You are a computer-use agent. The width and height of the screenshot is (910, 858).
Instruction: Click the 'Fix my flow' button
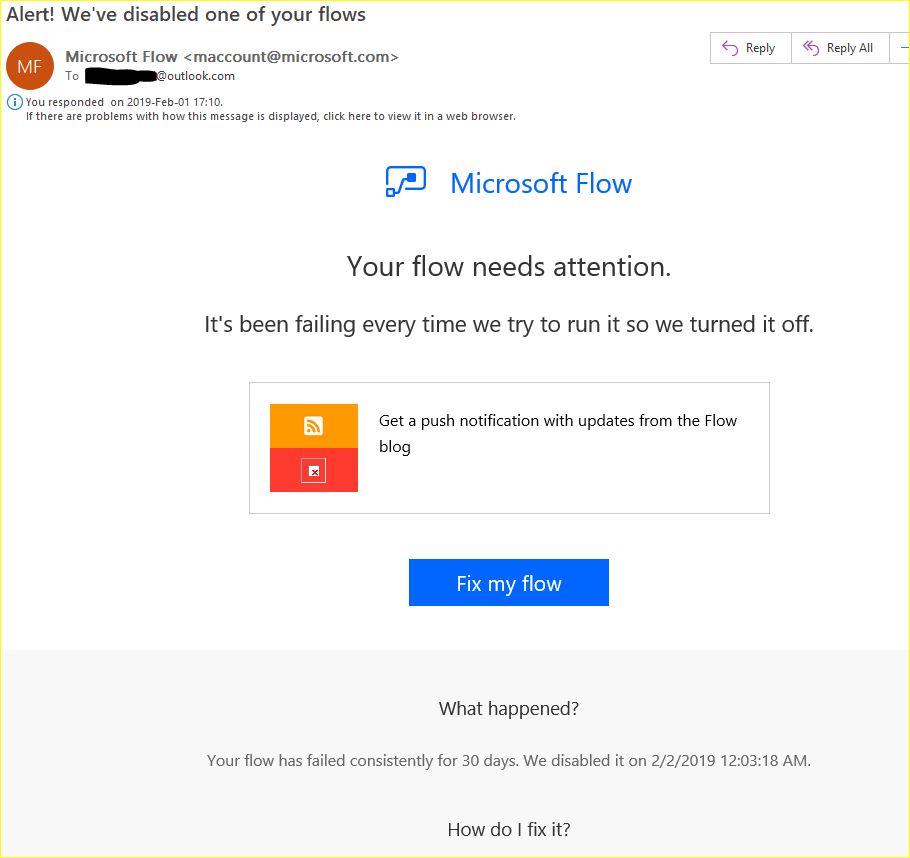[508, 582]
